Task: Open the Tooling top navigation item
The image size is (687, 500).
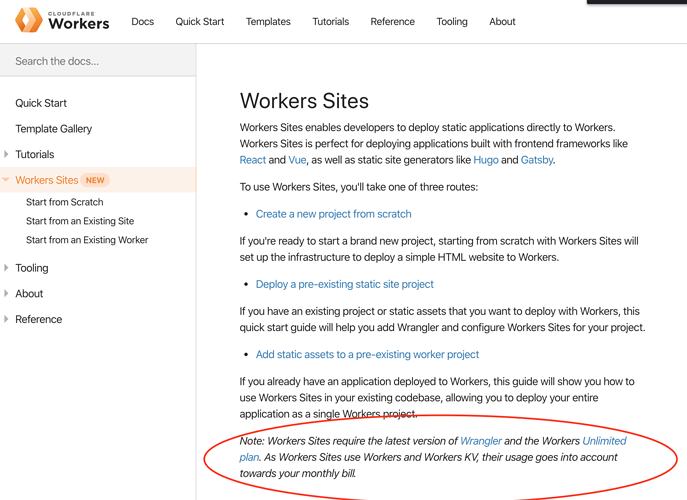Action: point(452,21)
